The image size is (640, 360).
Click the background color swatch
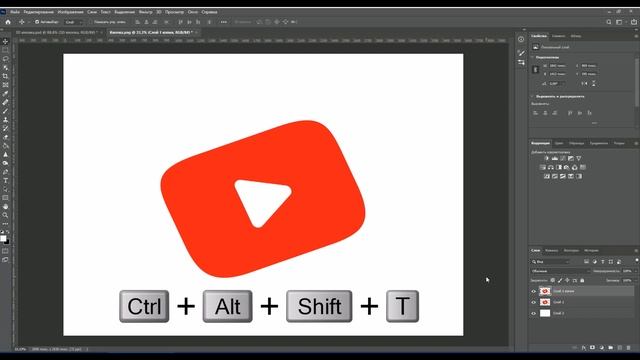(x=7, y=242)
